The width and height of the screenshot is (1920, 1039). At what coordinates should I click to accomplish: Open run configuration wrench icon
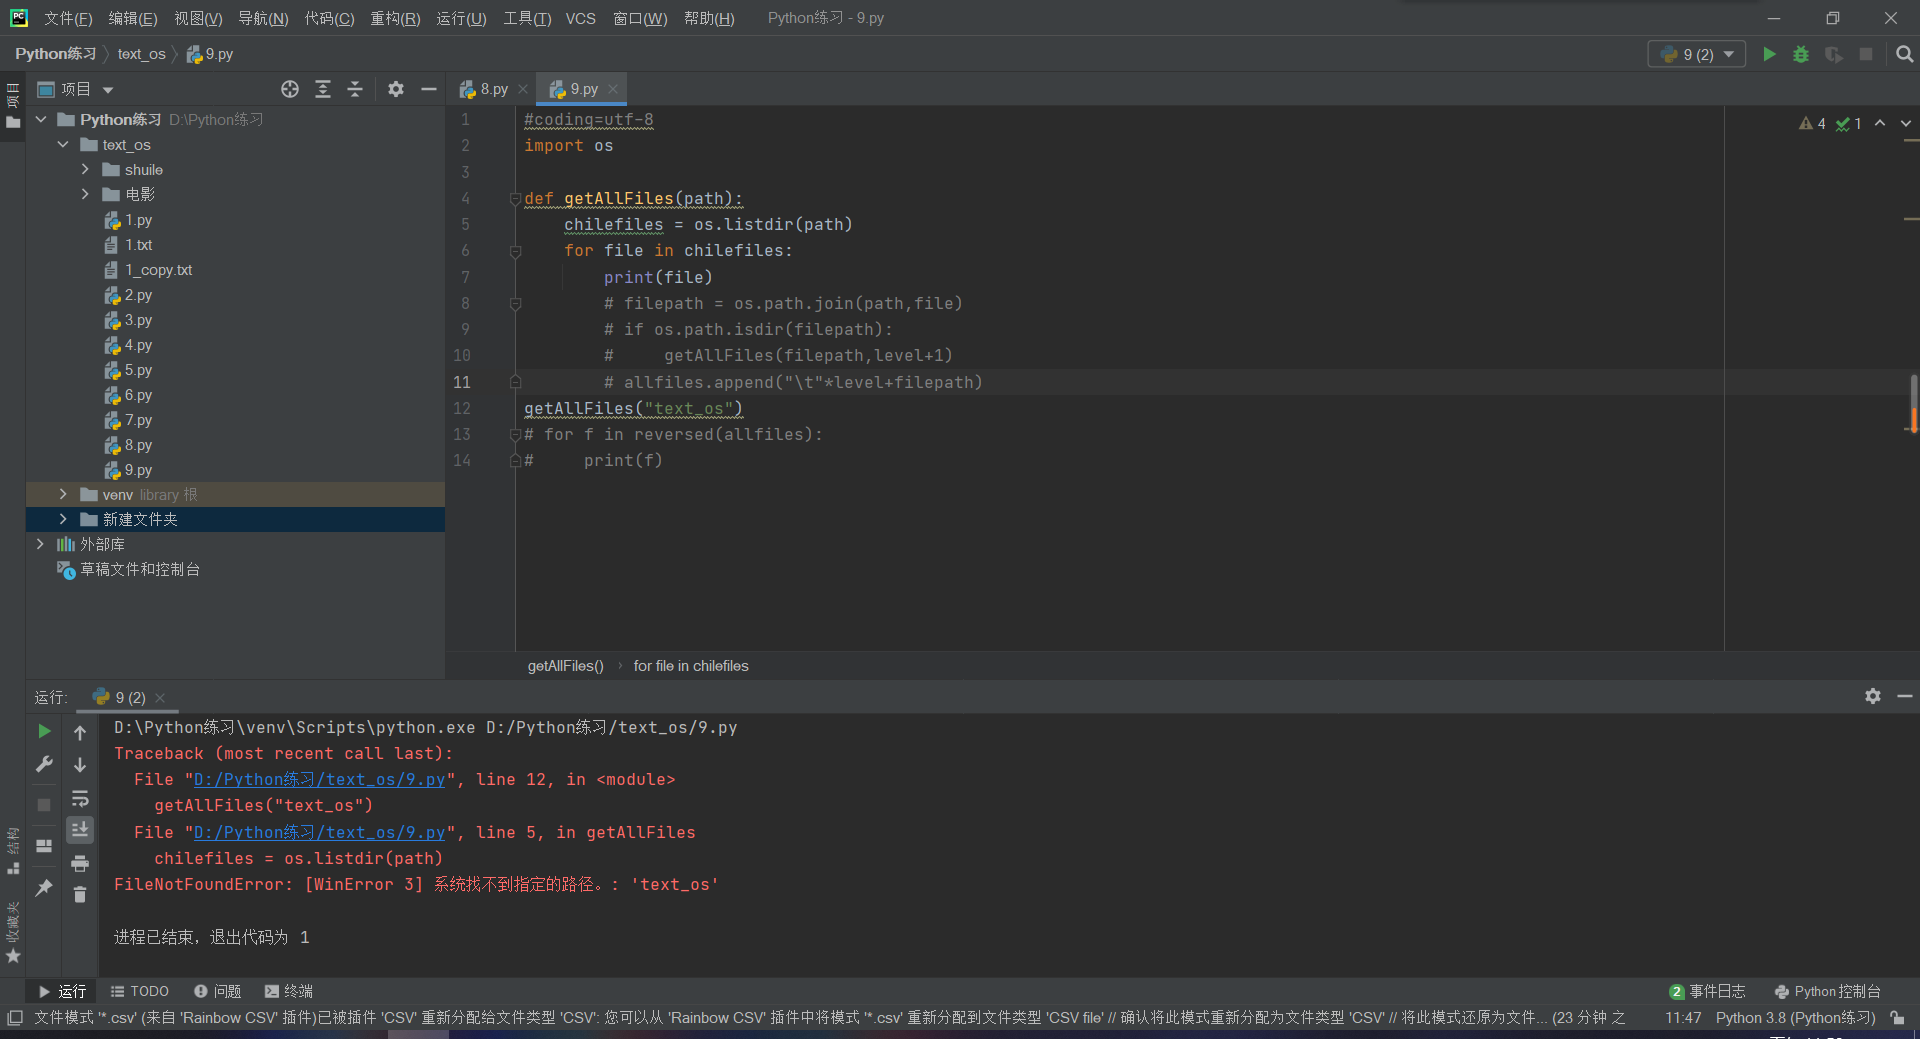point(44,764)
